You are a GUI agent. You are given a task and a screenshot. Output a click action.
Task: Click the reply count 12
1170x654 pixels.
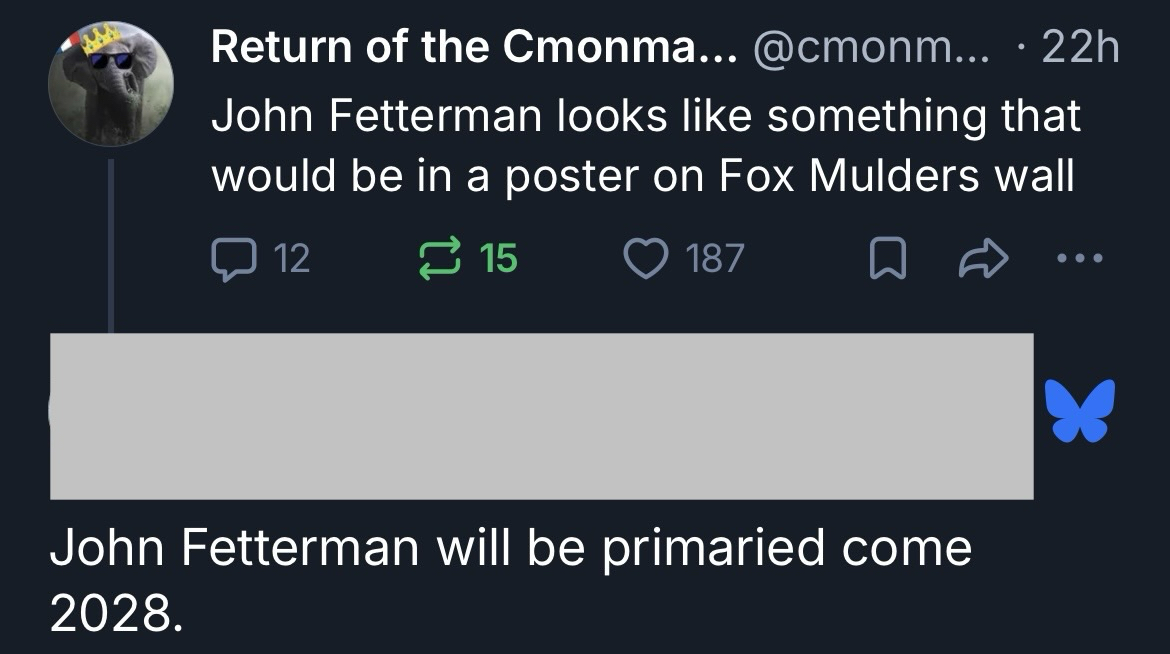coord(291,258)
